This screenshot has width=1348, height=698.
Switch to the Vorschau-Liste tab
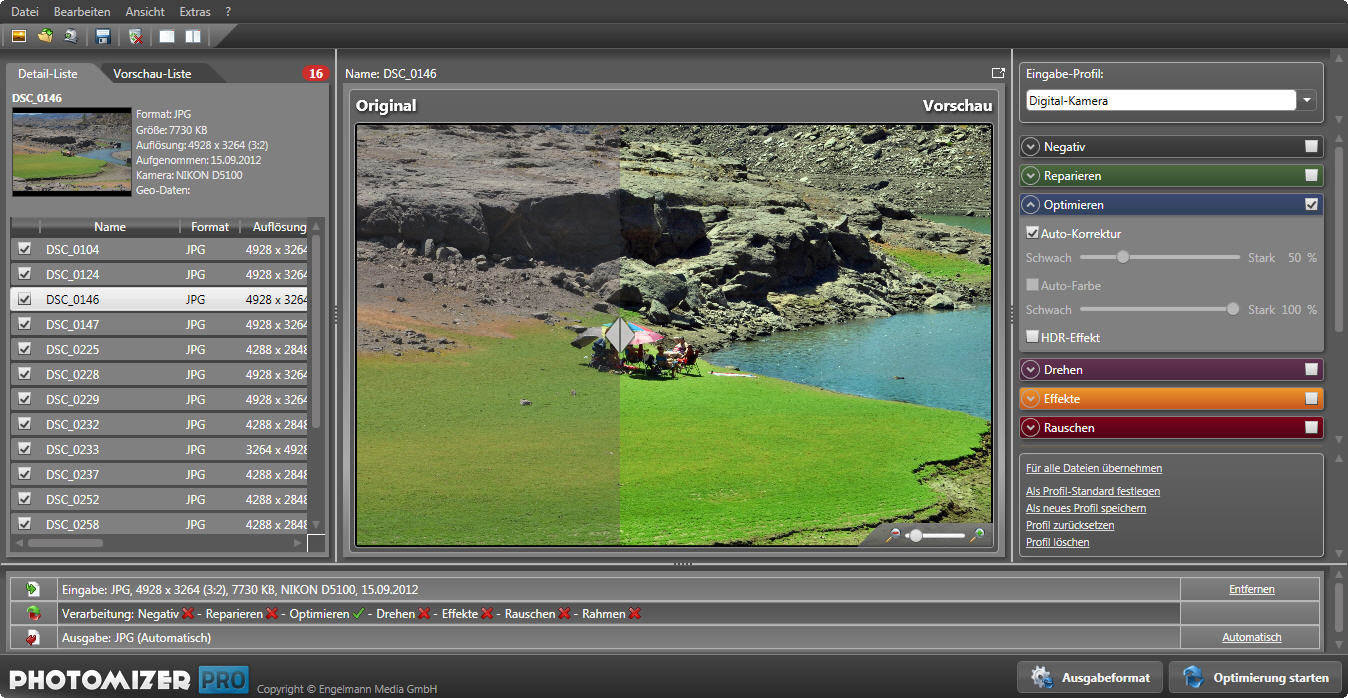(x=152, y=74)
